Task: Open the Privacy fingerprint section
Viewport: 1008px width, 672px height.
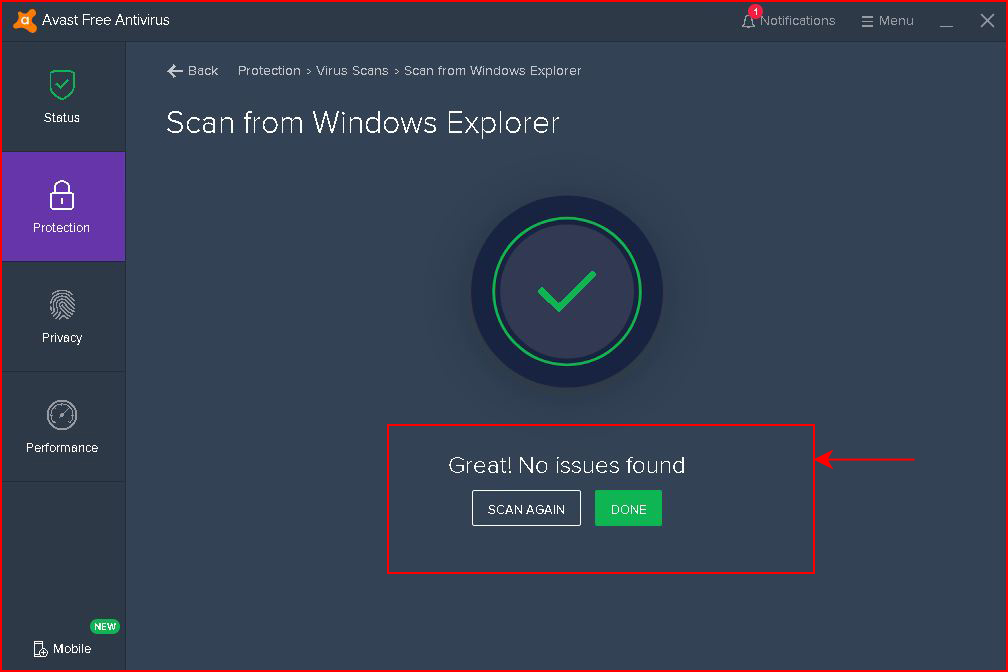Action: (62, 316)
